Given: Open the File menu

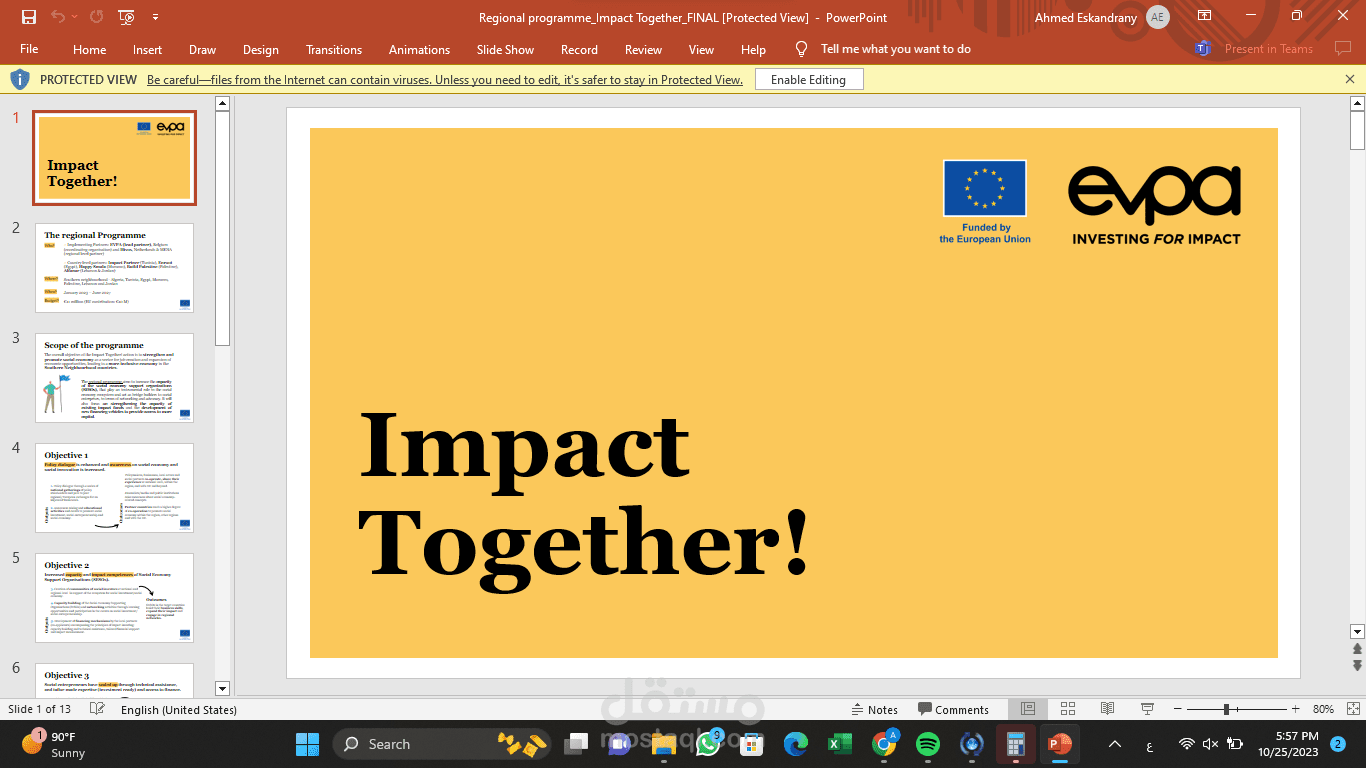Looking at the screenshot, I should pyautogui.click(x=29, y=49).
